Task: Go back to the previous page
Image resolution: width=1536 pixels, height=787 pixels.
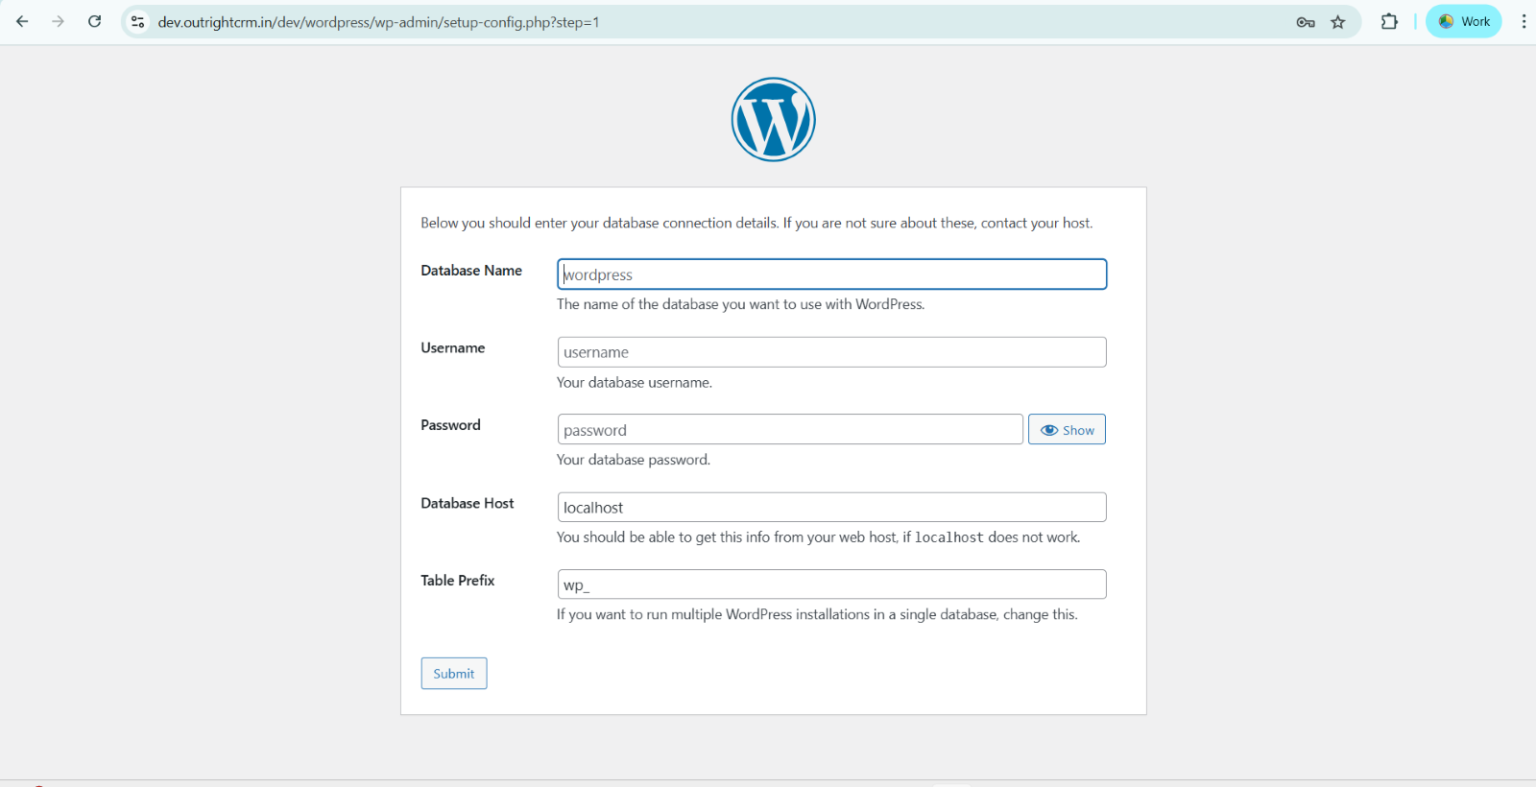Action: click(x=22, y=21)
